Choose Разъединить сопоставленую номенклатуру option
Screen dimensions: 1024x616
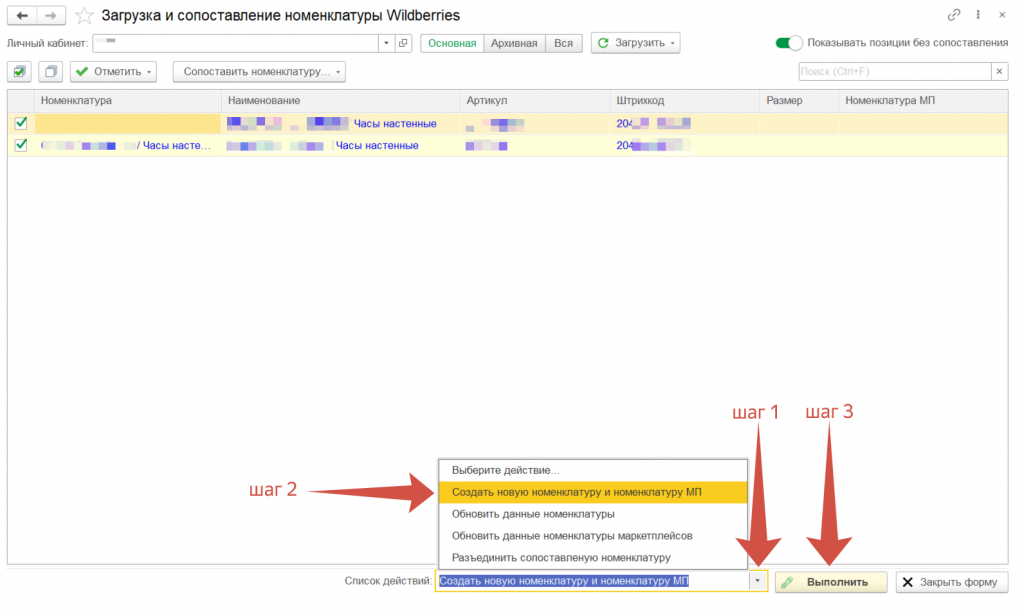click(x=560, y=557)
